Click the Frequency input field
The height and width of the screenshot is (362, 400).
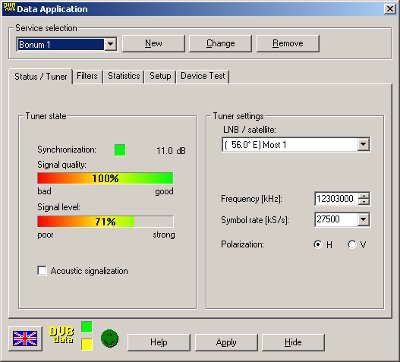tap(336, 199)
